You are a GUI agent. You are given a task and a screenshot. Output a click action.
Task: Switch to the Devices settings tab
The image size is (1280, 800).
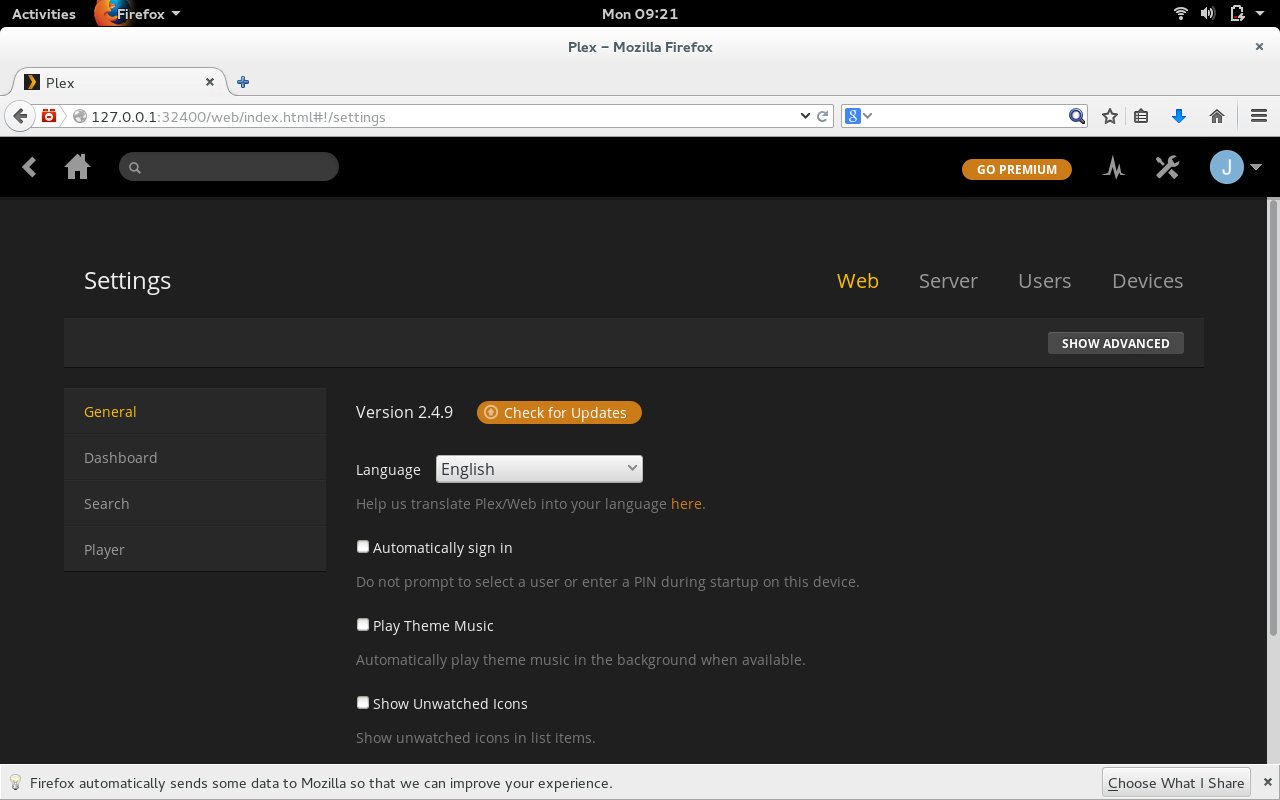pos(1147,281)
